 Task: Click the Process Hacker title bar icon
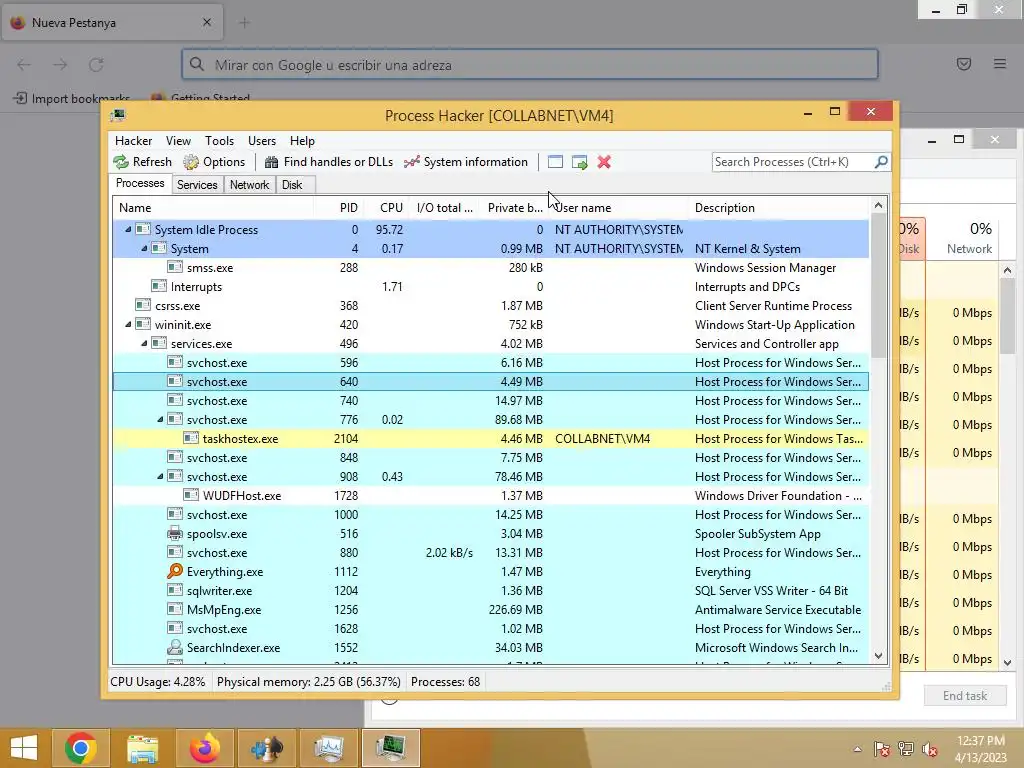(x=118, y=116)
